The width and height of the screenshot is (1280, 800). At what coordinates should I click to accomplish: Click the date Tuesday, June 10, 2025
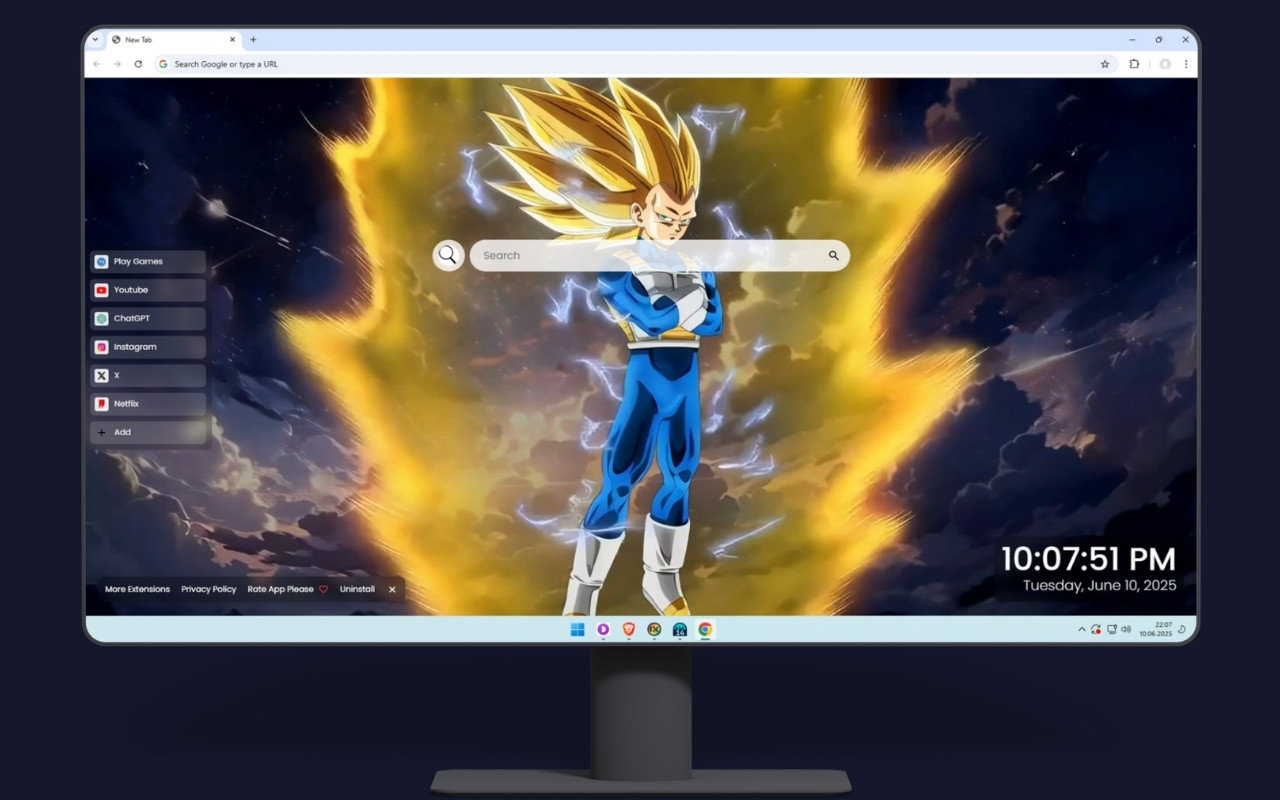point(1100,585)
